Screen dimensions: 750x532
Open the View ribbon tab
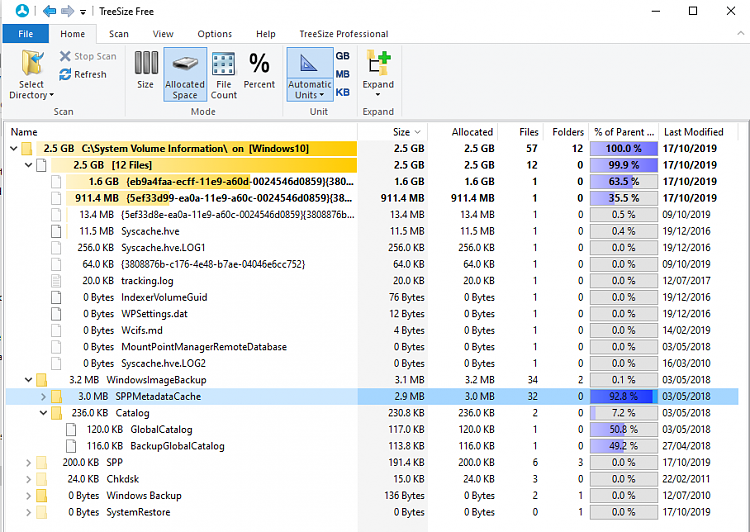click(x=163, y=34)
